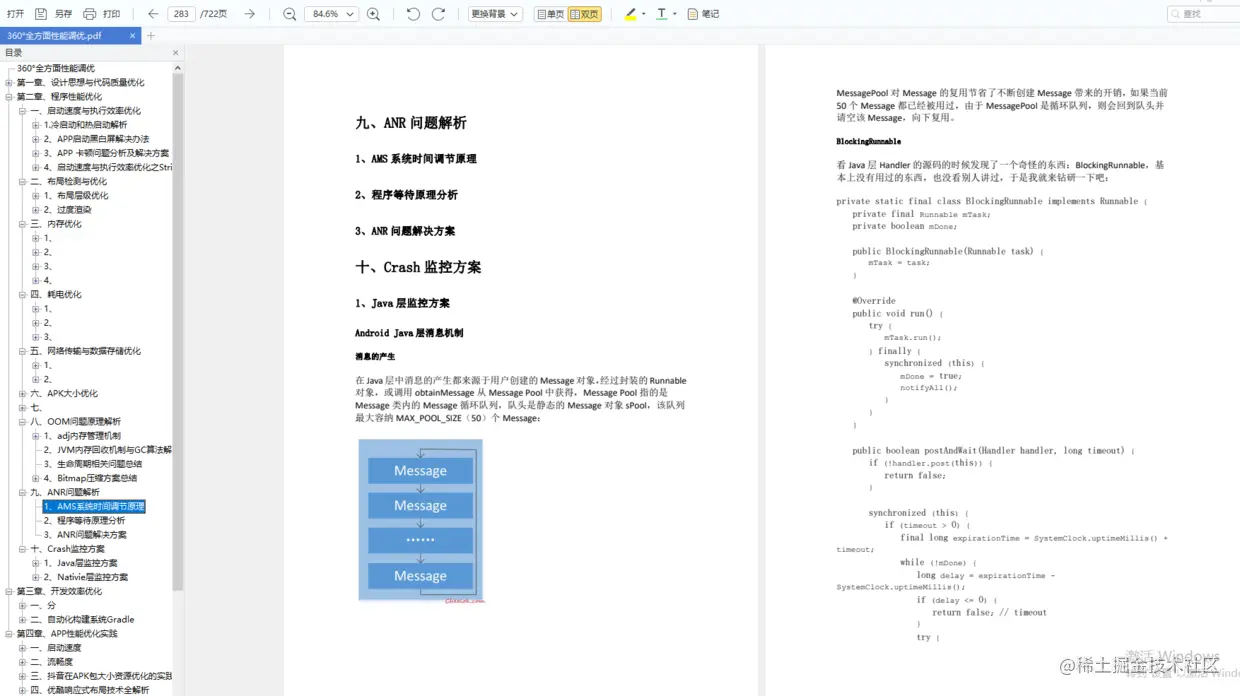Click the 打印 printer icon
Image resolution: width=1240 pixels, height=696 pixels.
pos(90,14)
